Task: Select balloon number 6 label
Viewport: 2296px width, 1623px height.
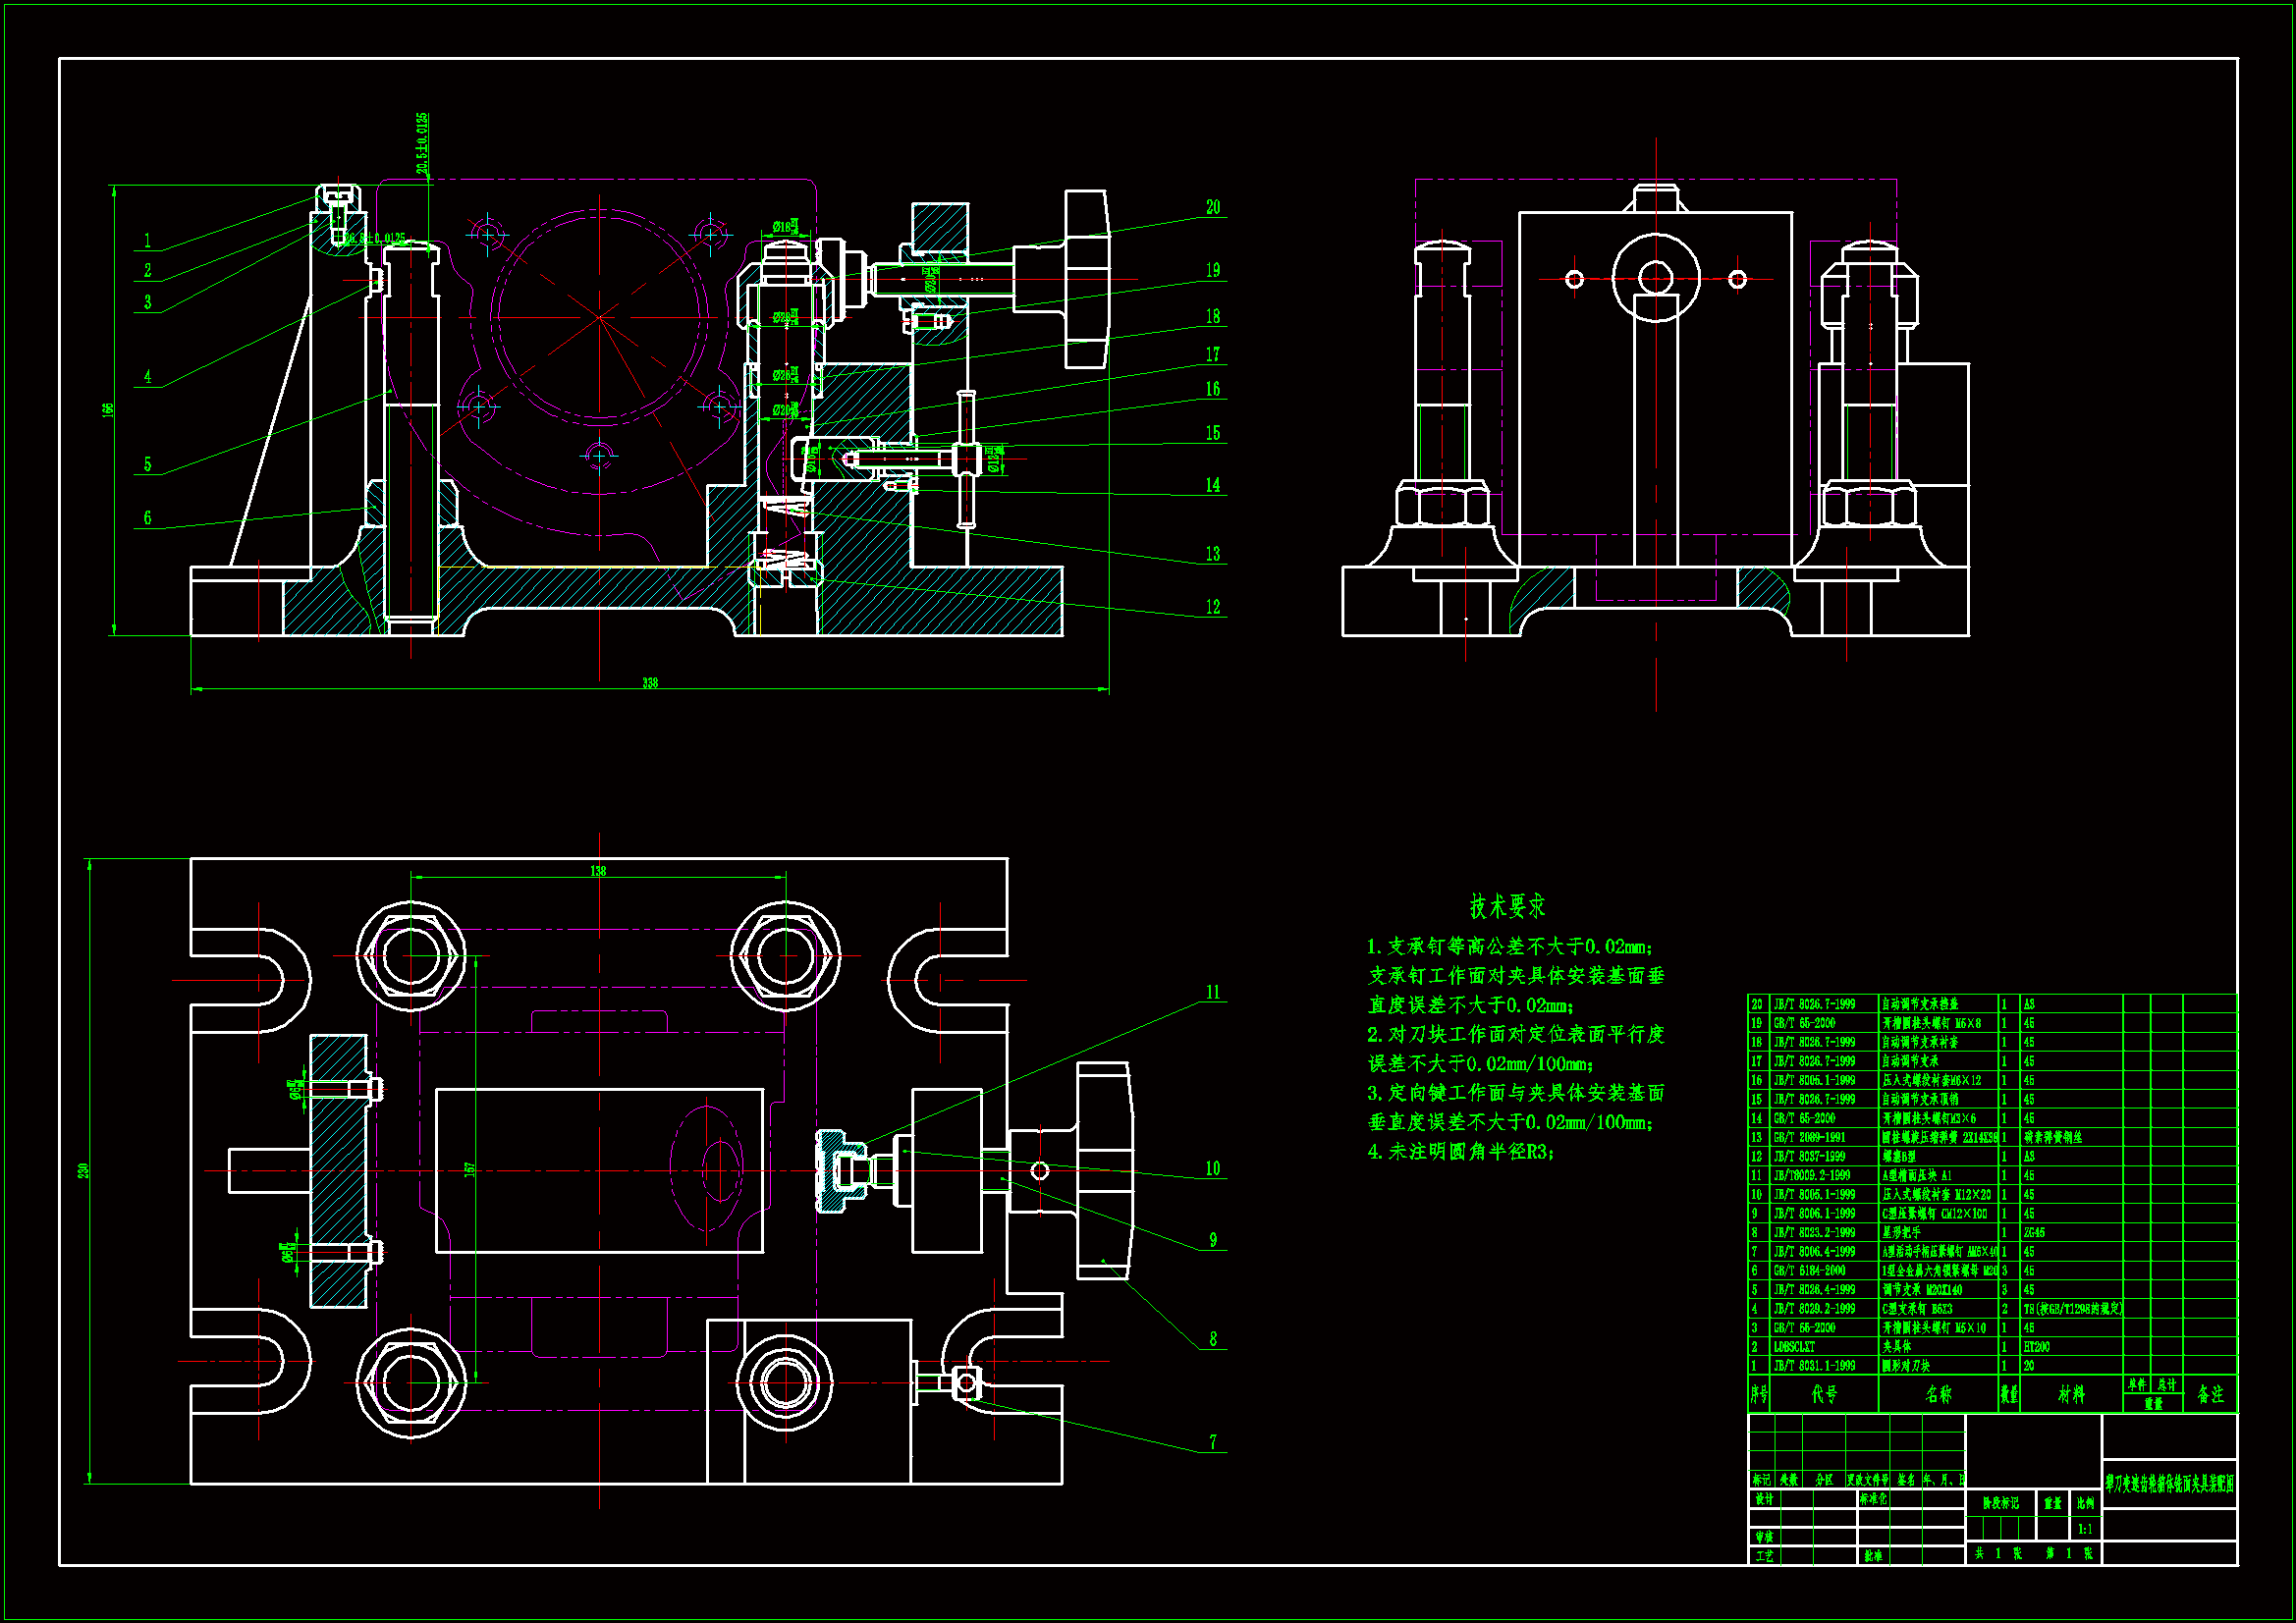Action: tap(147, 518)
